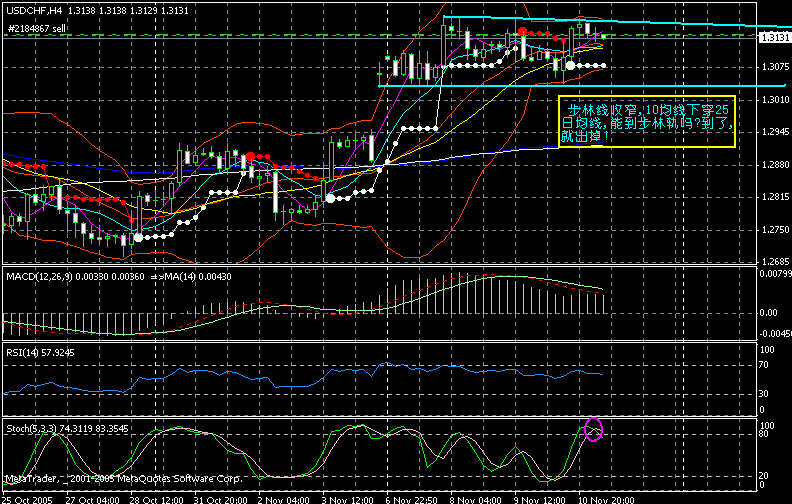Image resolution: width=792 pixels, height=504 pixels.
Task: Select the RSI(14) indicator label
Action: coord(23,352)
